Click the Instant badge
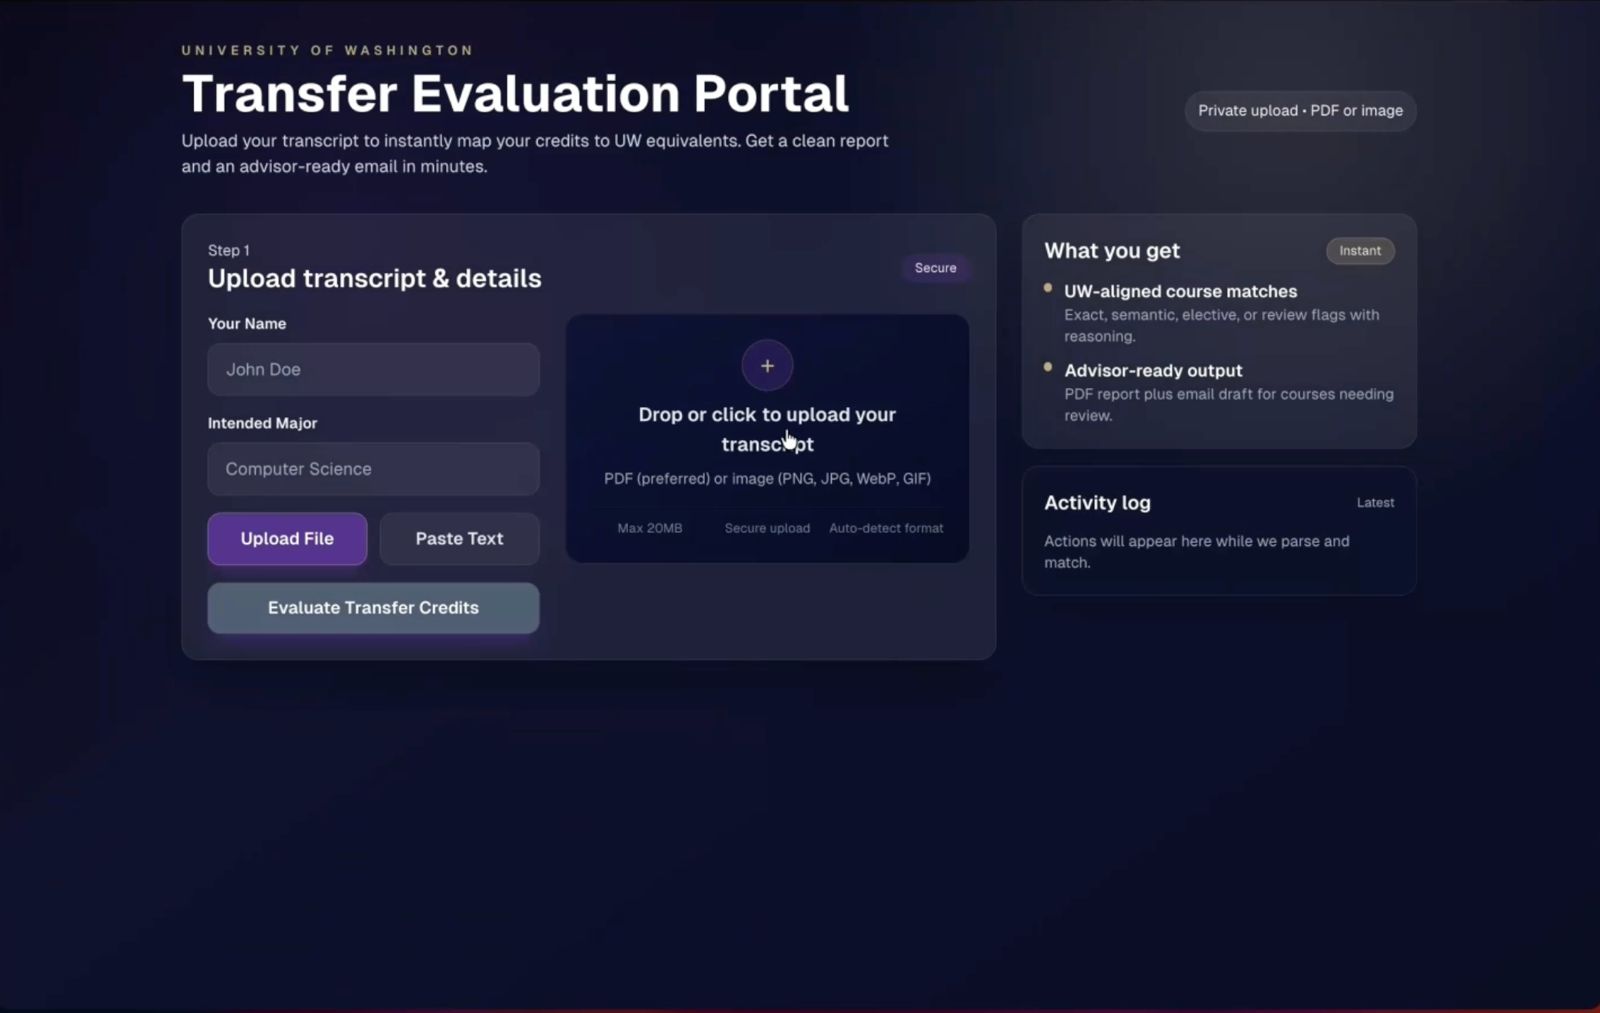The image size is (1600, 1013). [x=1360, y=251]
